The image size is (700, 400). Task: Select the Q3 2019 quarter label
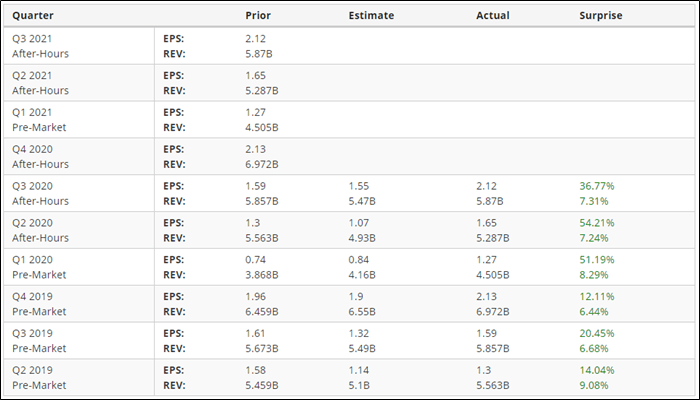tap(34, 334)
